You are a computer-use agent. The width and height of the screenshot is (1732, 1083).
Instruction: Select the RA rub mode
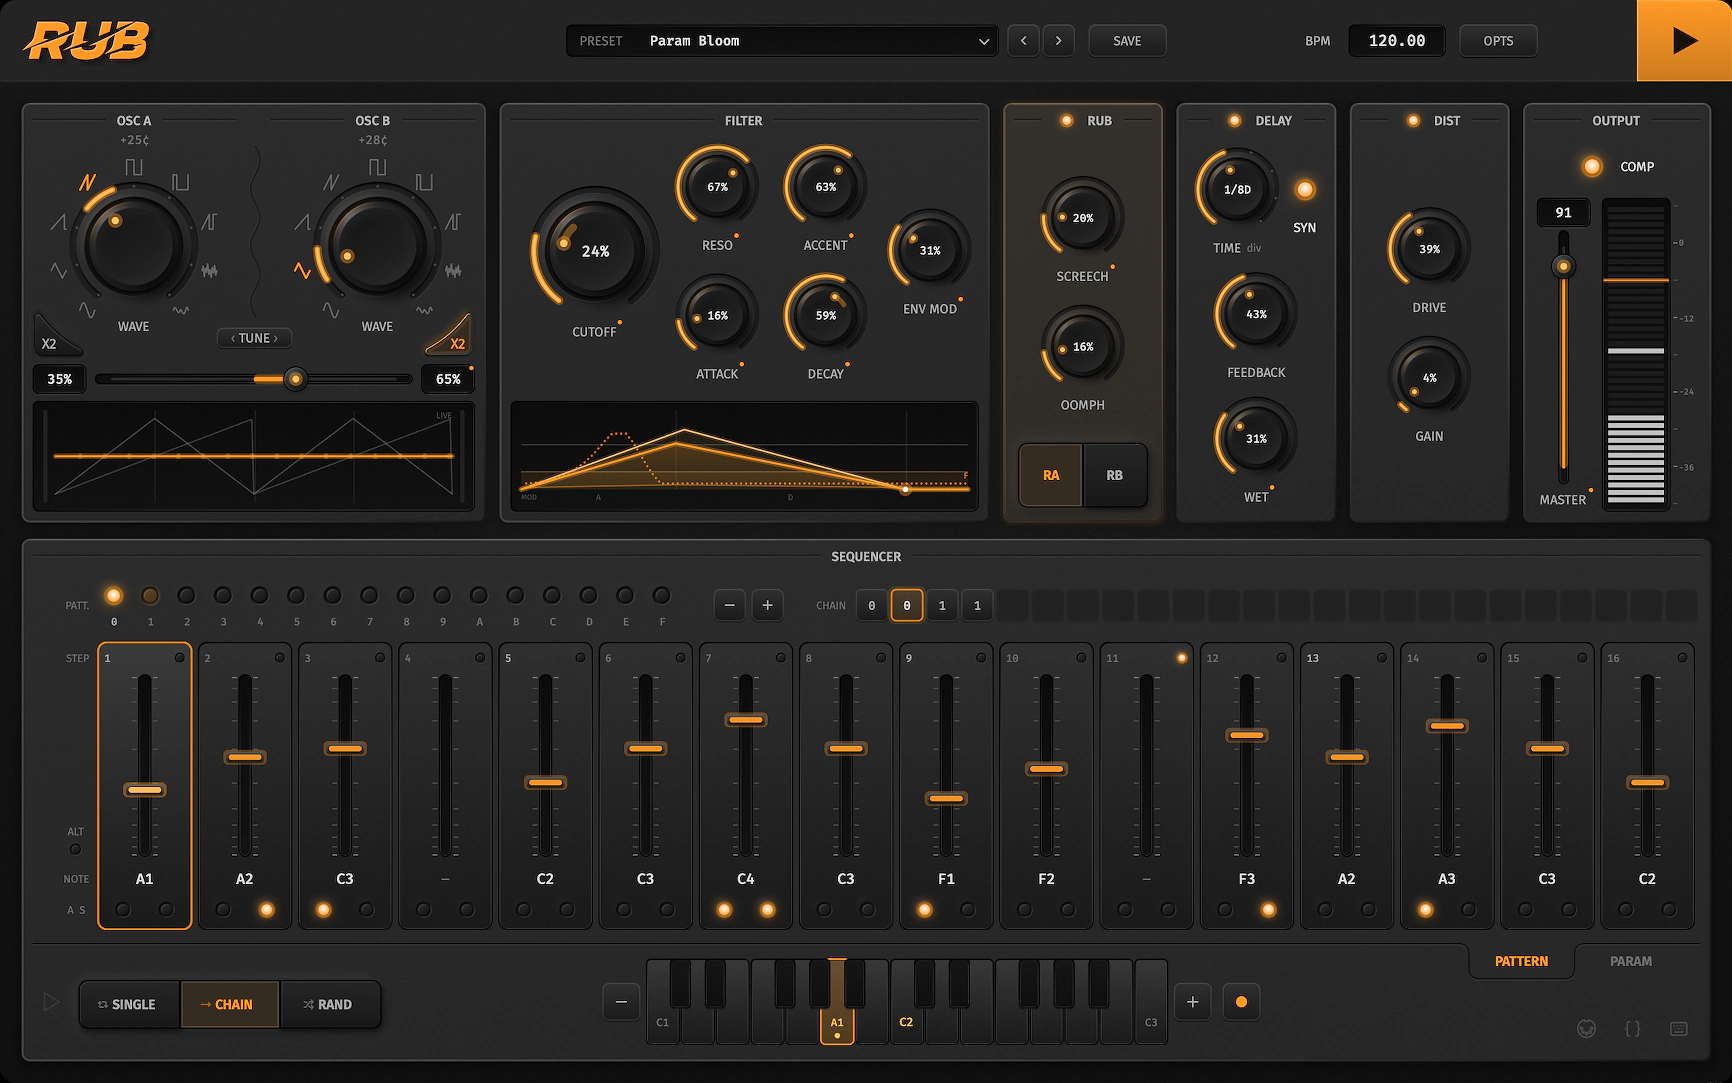1051,475
